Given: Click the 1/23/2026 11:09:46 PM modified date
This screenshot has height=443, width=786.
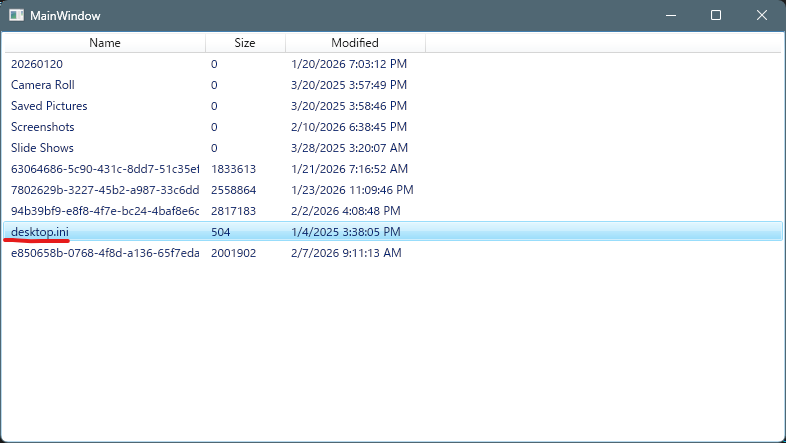Looking at the screenshot, I should coord(352,190).
